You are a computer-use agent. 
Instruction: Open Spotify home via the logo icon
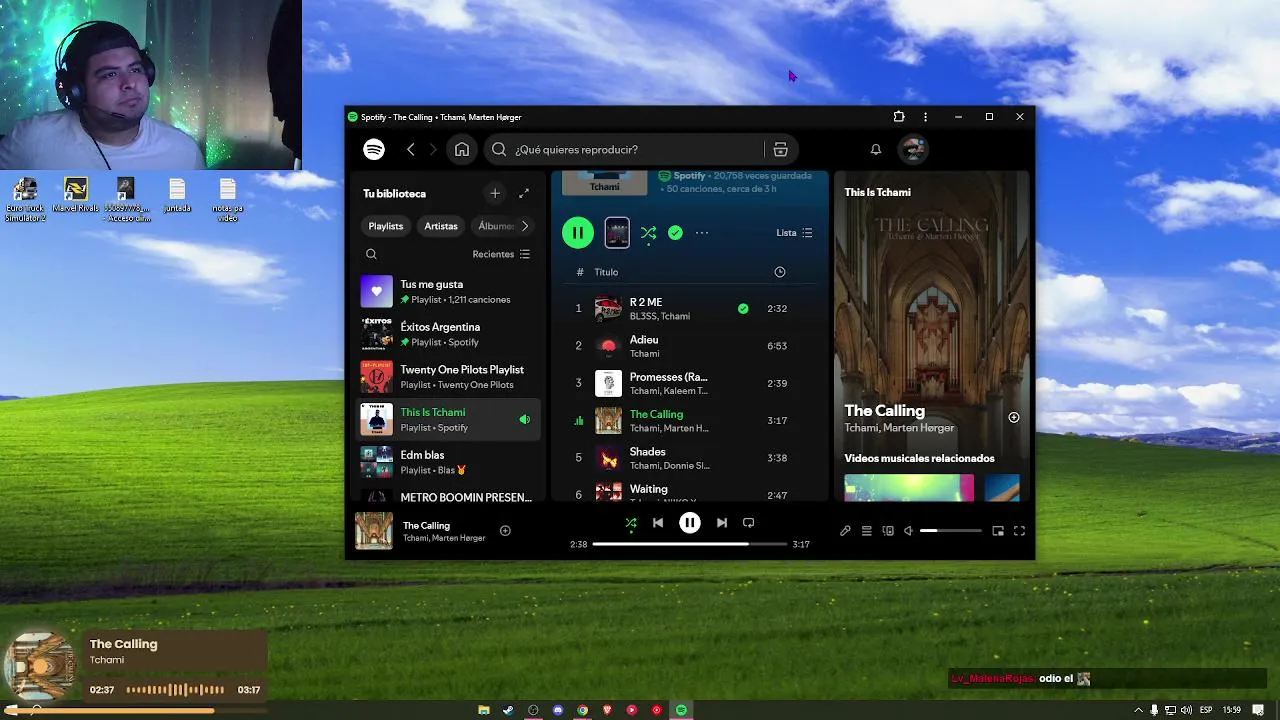point(374,149)
